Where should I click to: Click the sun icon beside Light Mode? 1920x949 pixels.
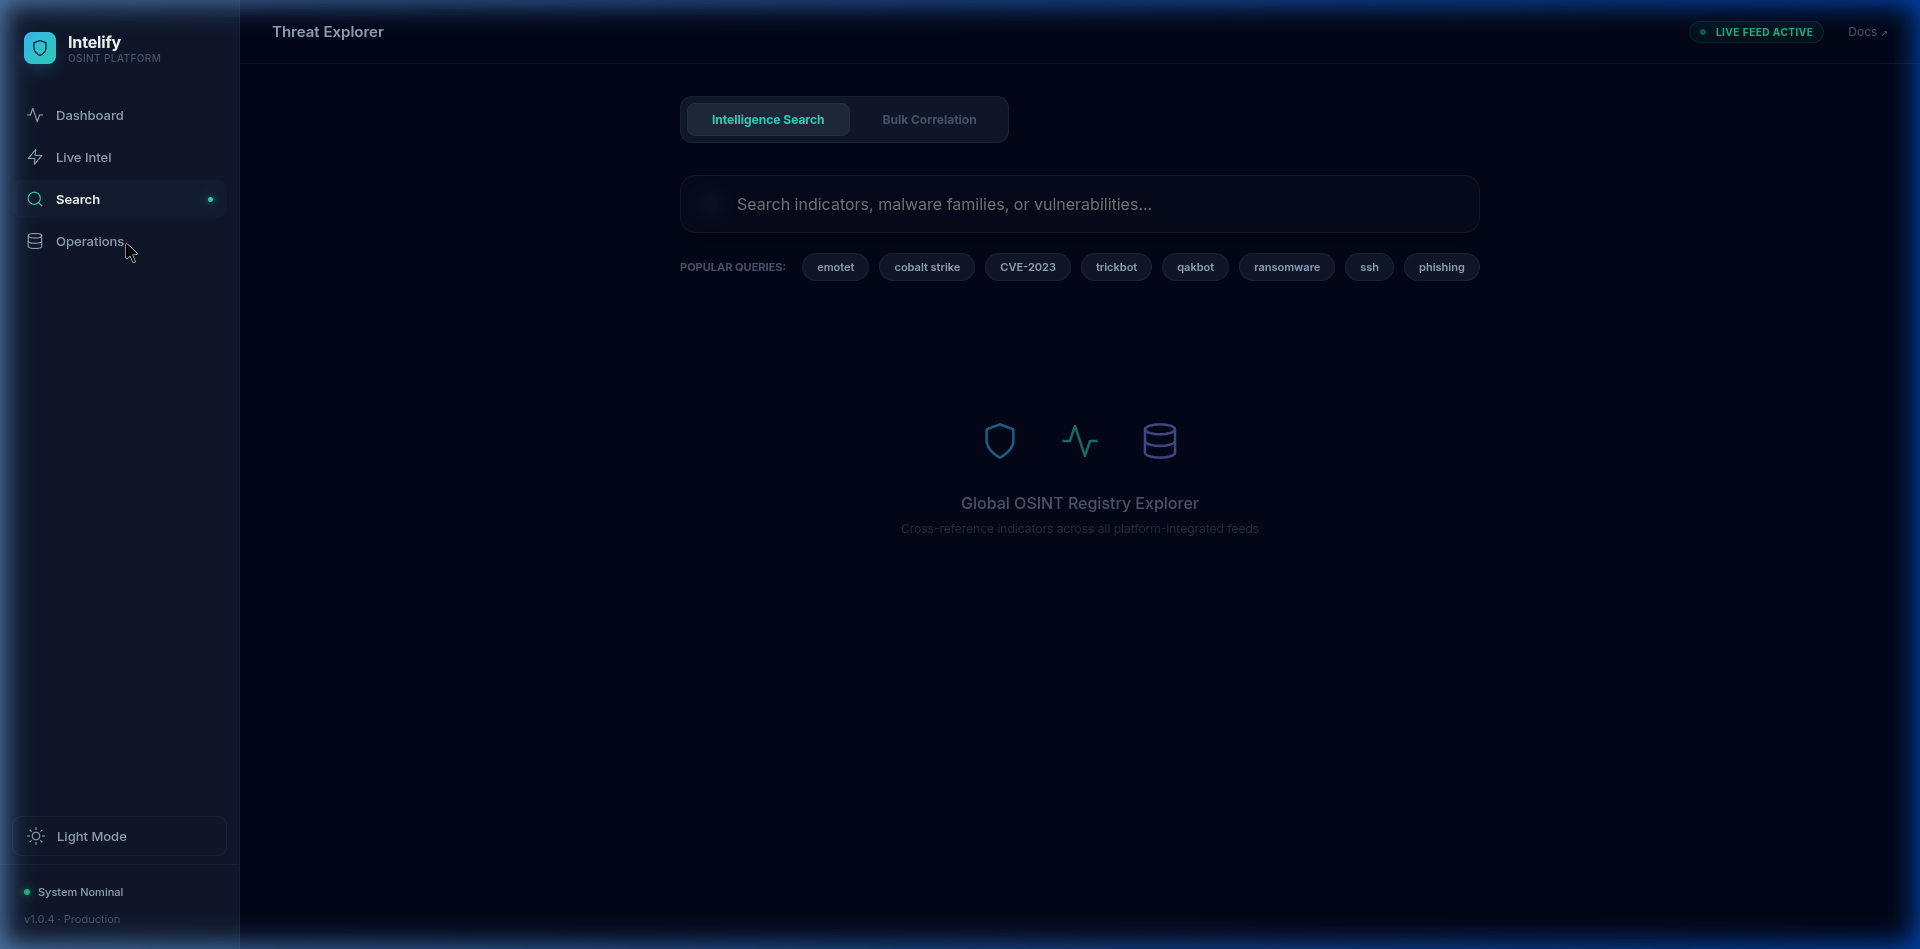point(36,836)
